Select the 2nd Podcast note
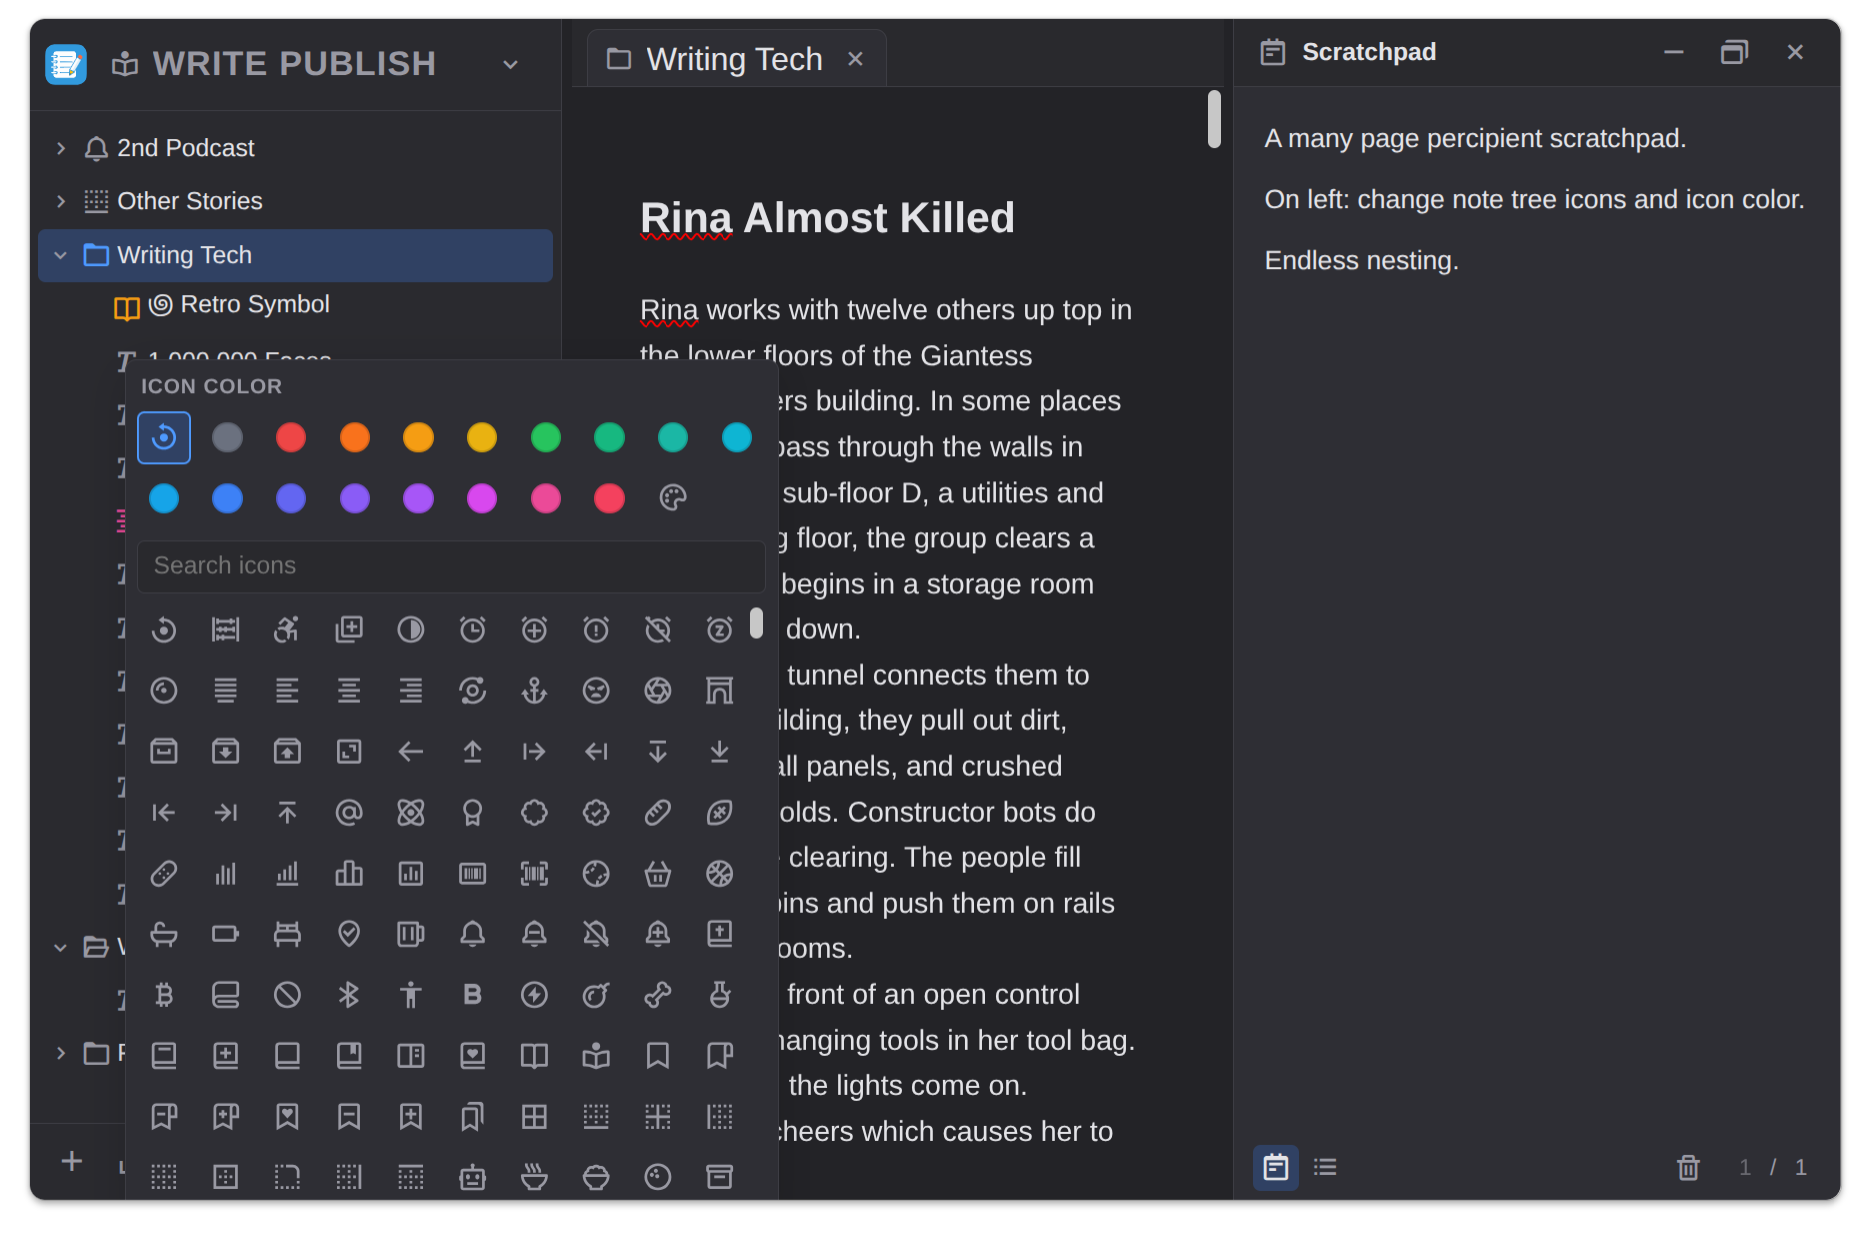 pyautogui.click(x=185, y=148)
